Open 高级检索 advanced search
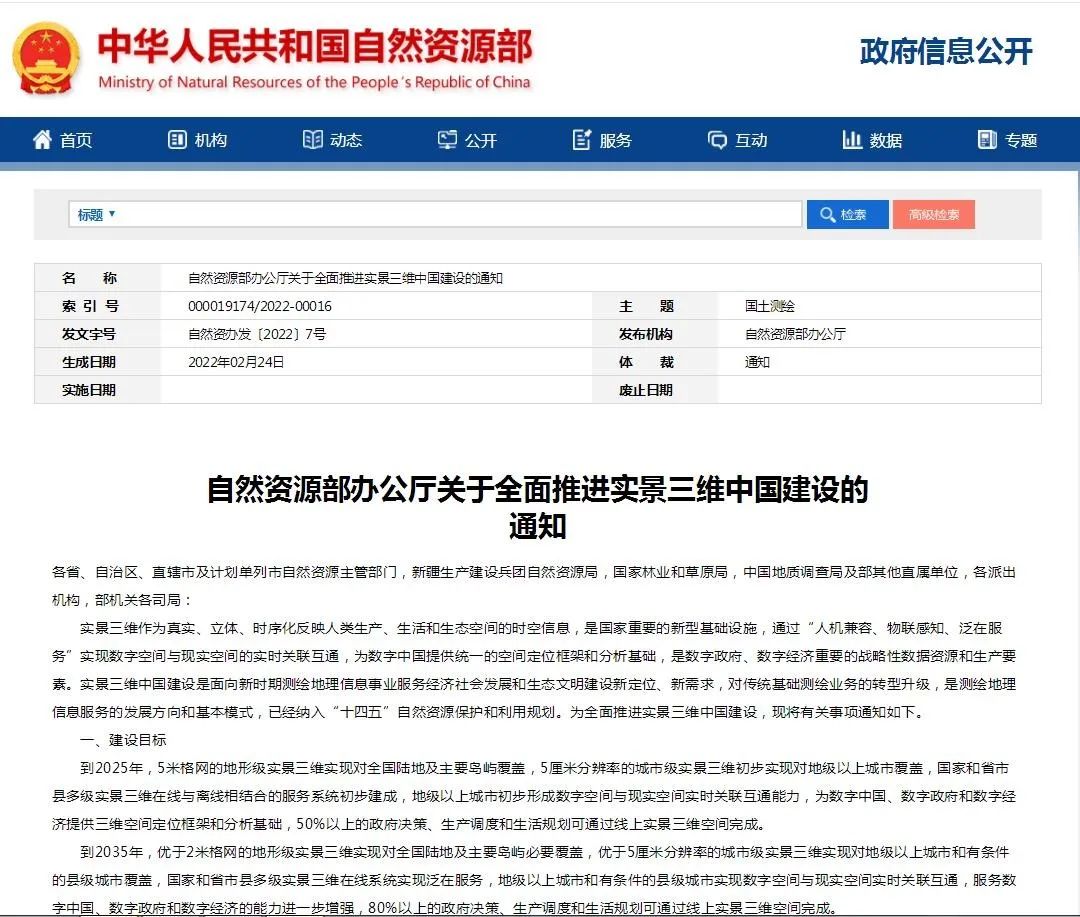This screenshot has height=917, width=1080. coord(933,215)
